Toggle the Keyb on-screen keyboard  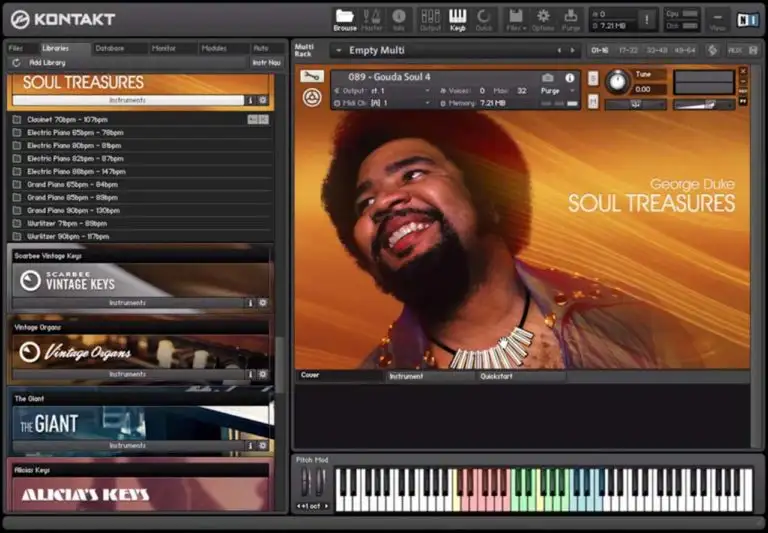coord(457,20)
